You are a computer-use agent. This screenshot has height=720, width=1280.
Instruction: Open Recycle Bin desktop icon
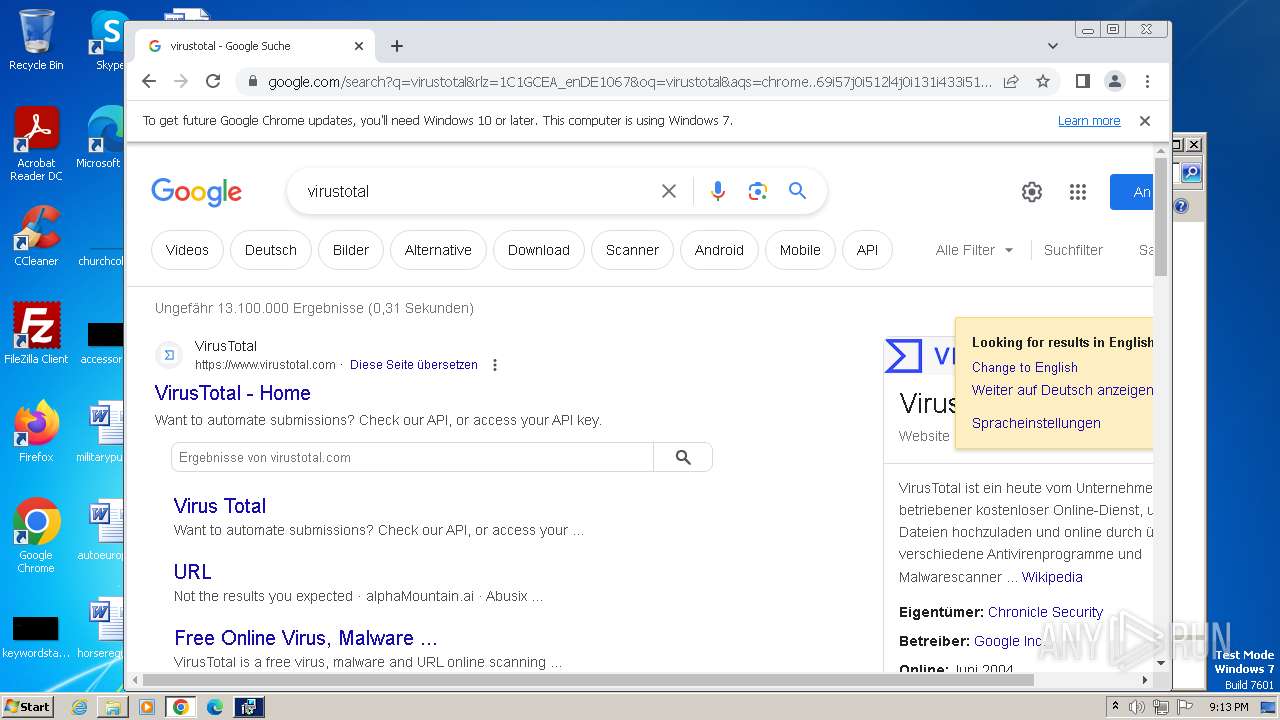[x=35, y=40]
